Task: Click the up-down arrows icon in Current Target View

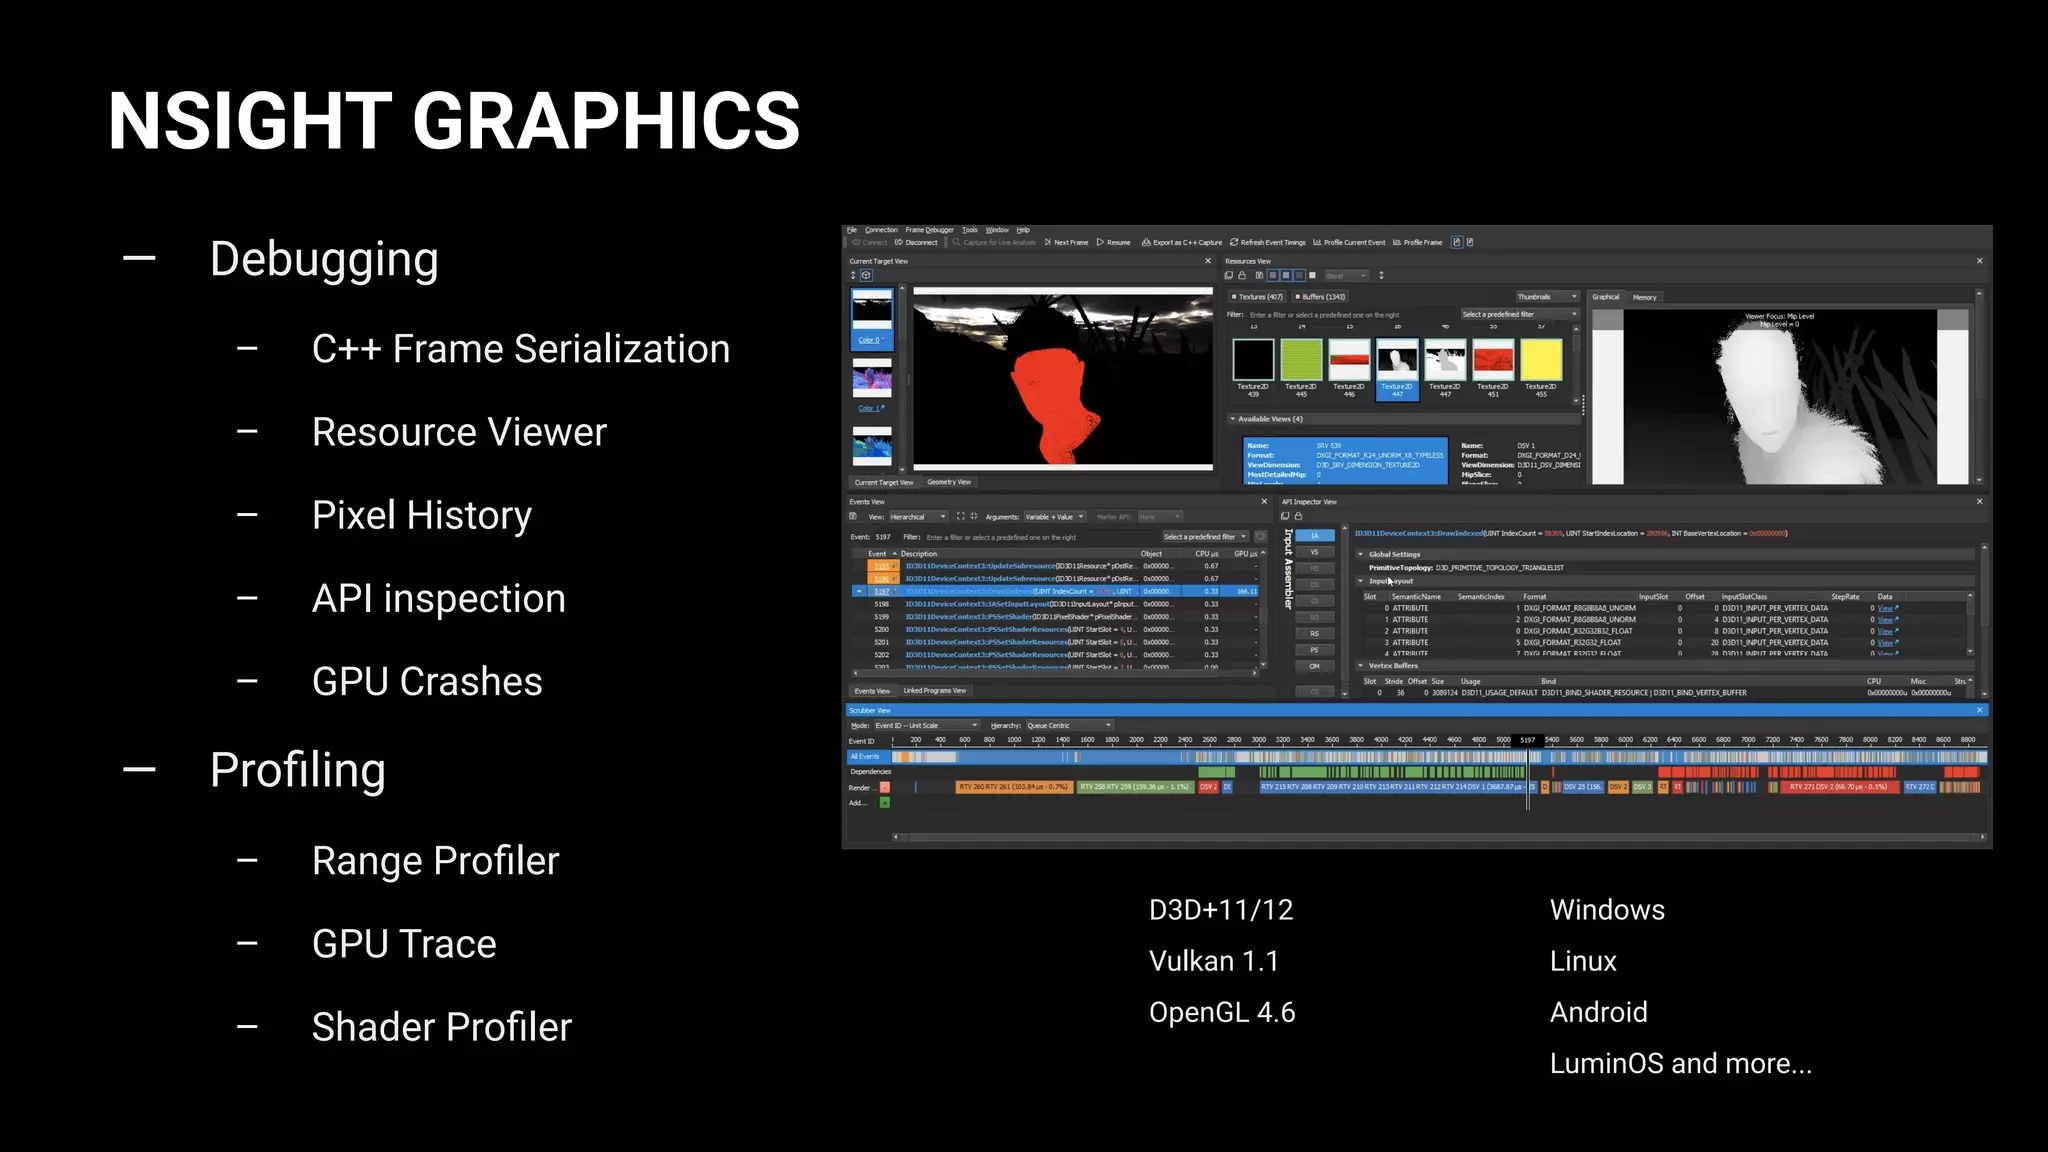Action: pyautogui.click(x=854, y=275)
